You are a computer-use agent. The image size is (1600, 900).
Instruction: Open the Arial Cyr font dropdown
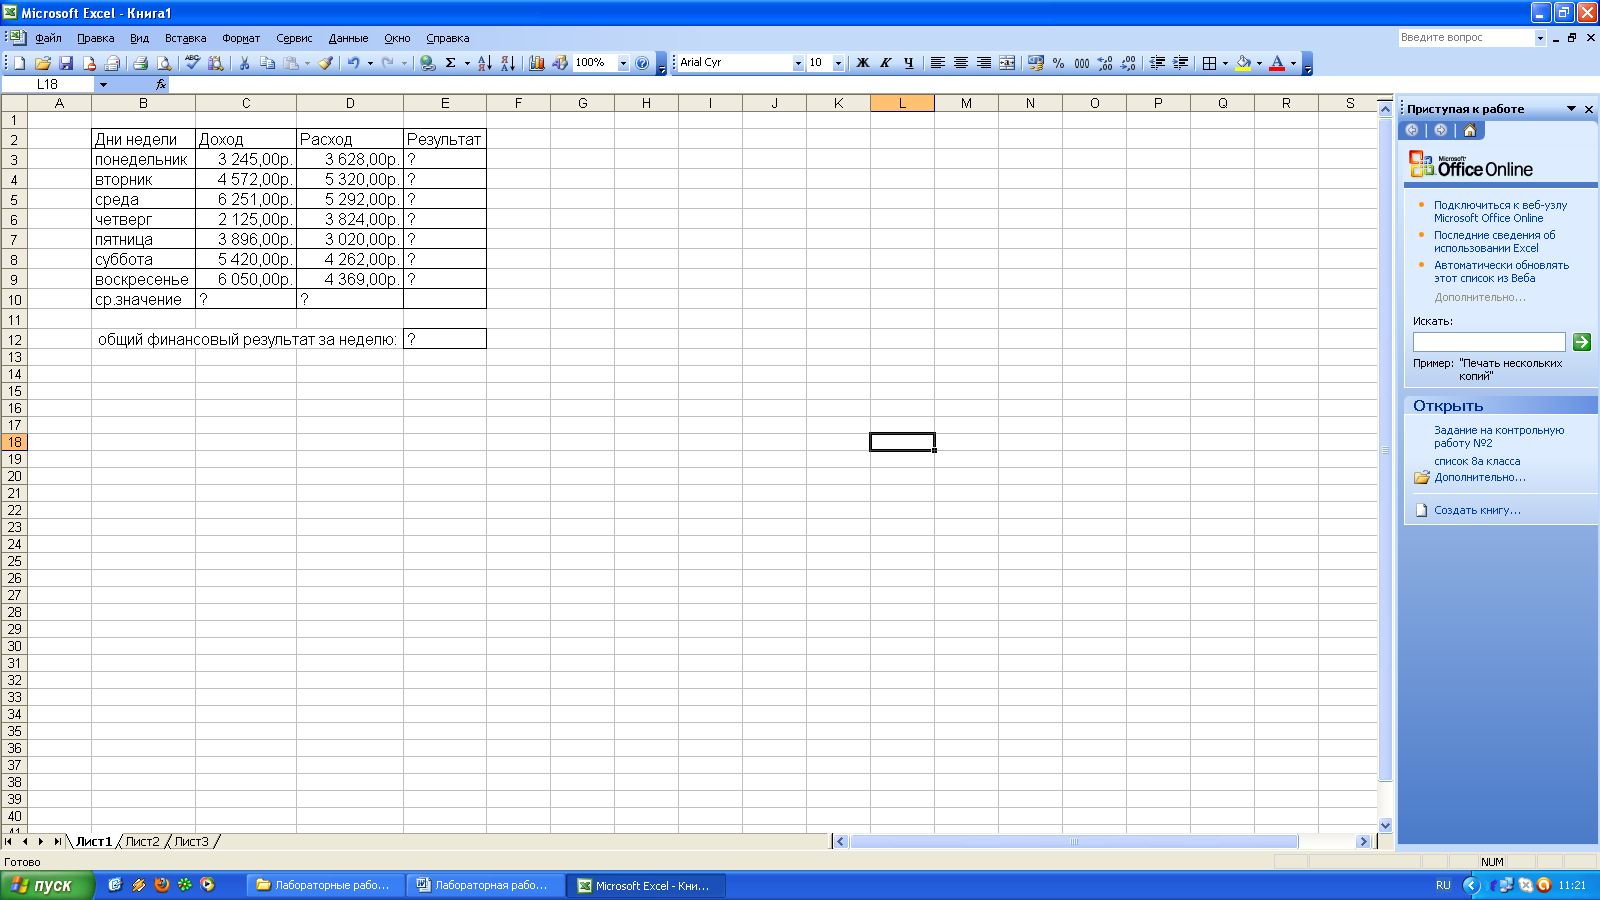(x=798, y=63)
